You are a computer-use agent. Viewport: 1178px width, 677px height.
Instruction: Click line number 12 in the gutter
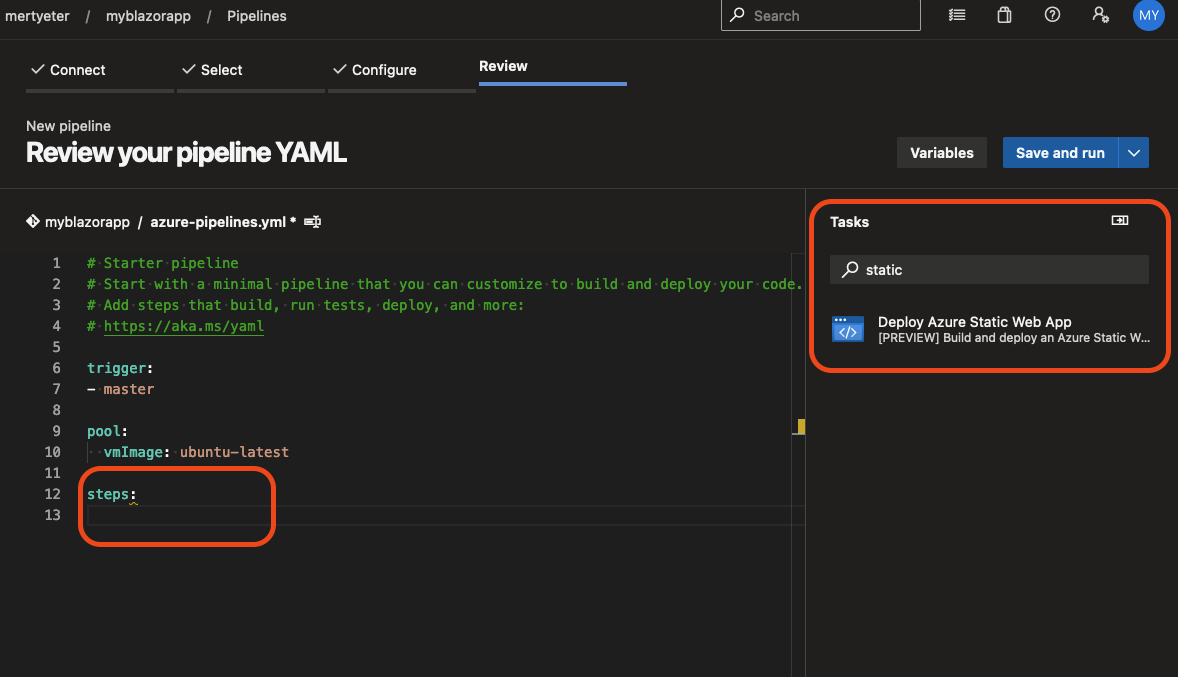coord(52,494)
